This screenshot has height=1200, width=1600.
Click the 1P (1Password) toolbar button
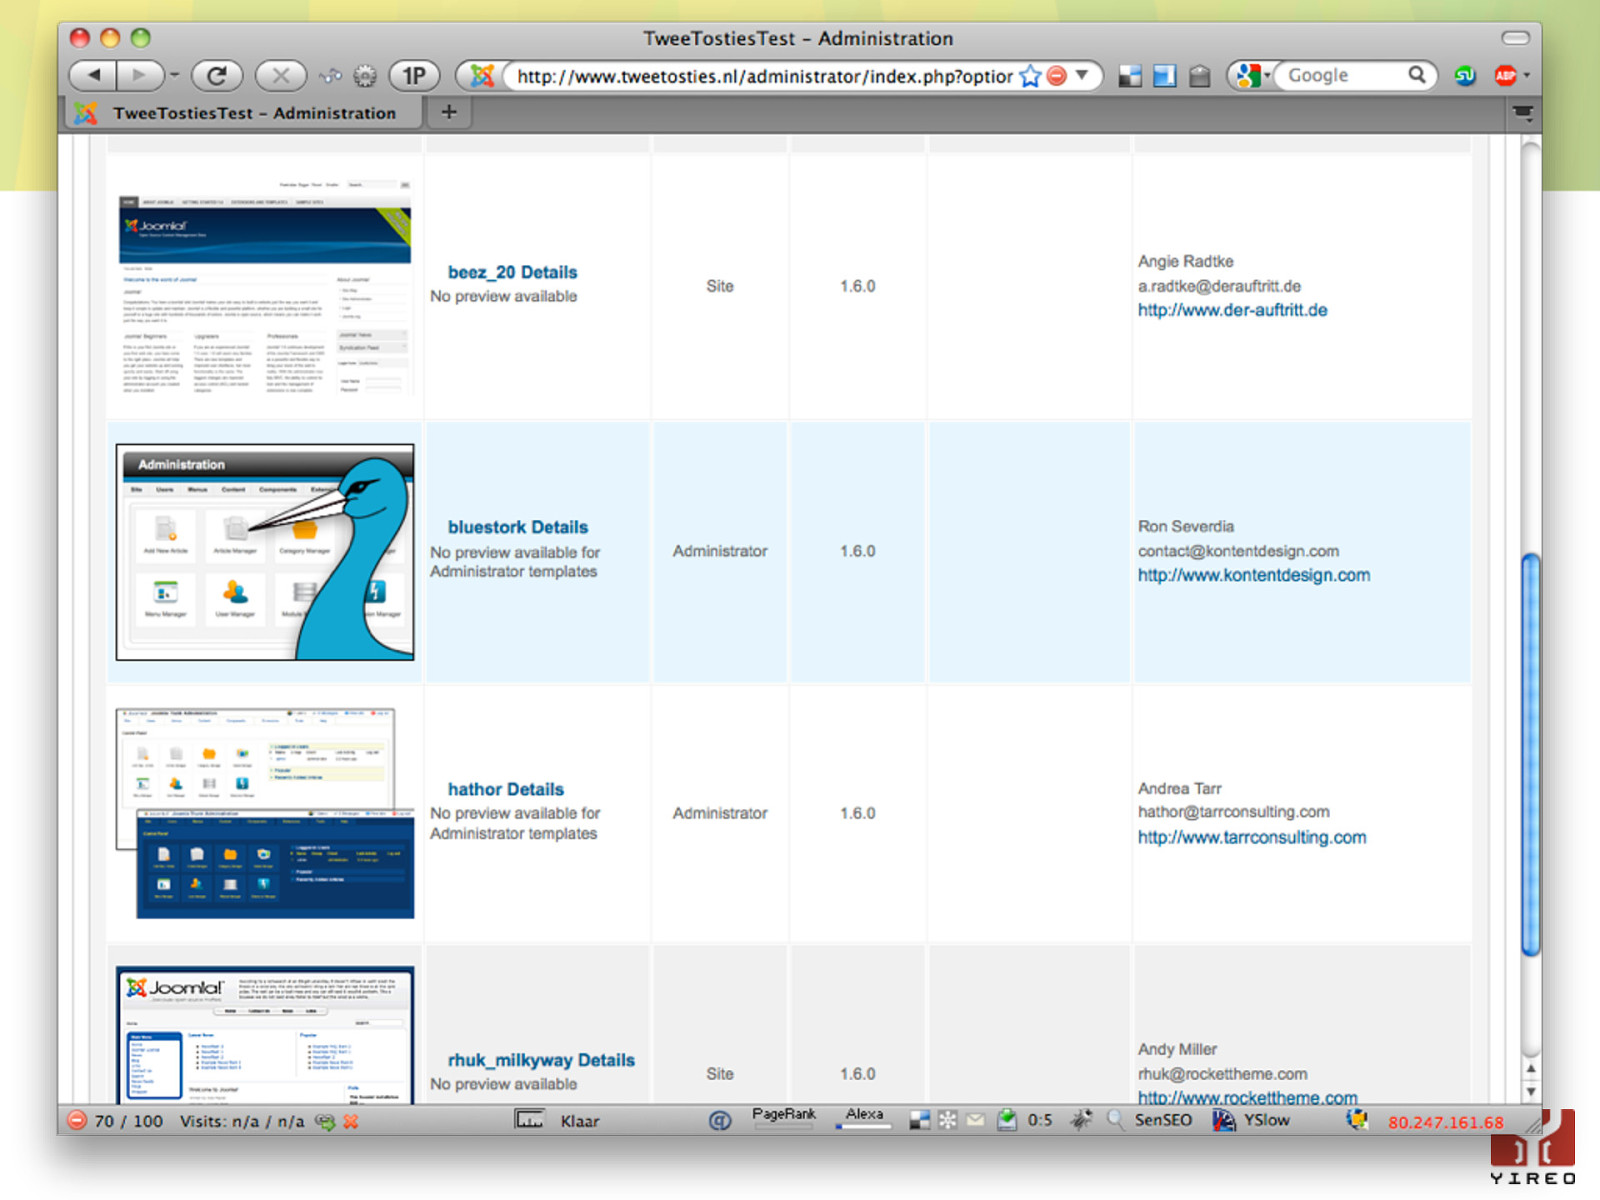point(414,75)
